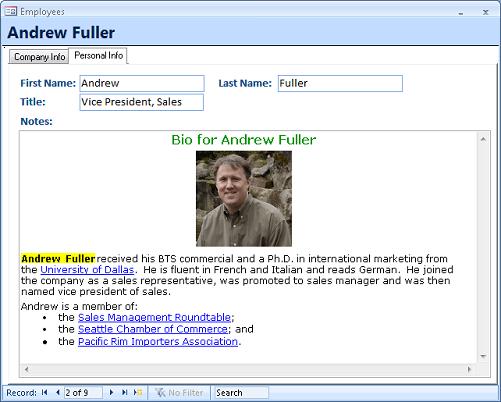Click the First Name field containing Andrew
Viewport: 501px width, 402px height.
142,83
